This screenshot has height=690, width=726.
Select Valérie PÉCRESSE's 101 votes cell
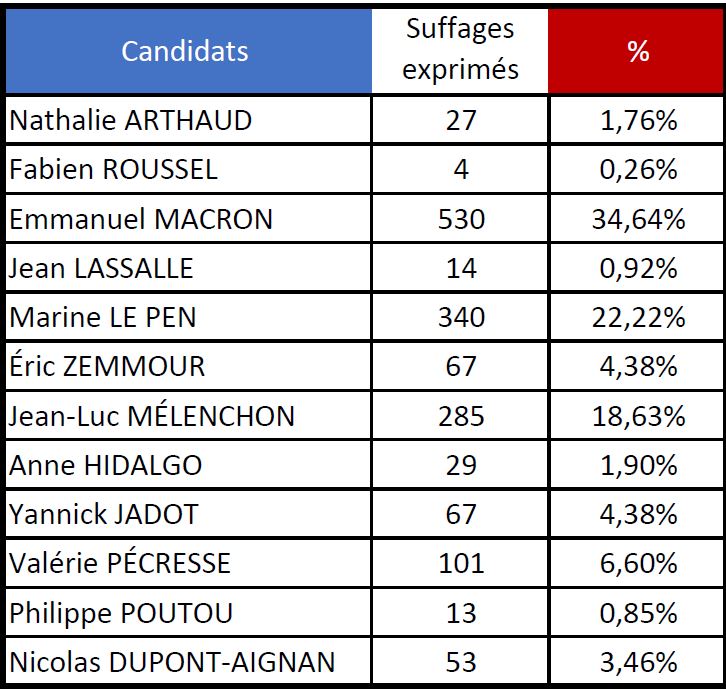pos(461,563)
